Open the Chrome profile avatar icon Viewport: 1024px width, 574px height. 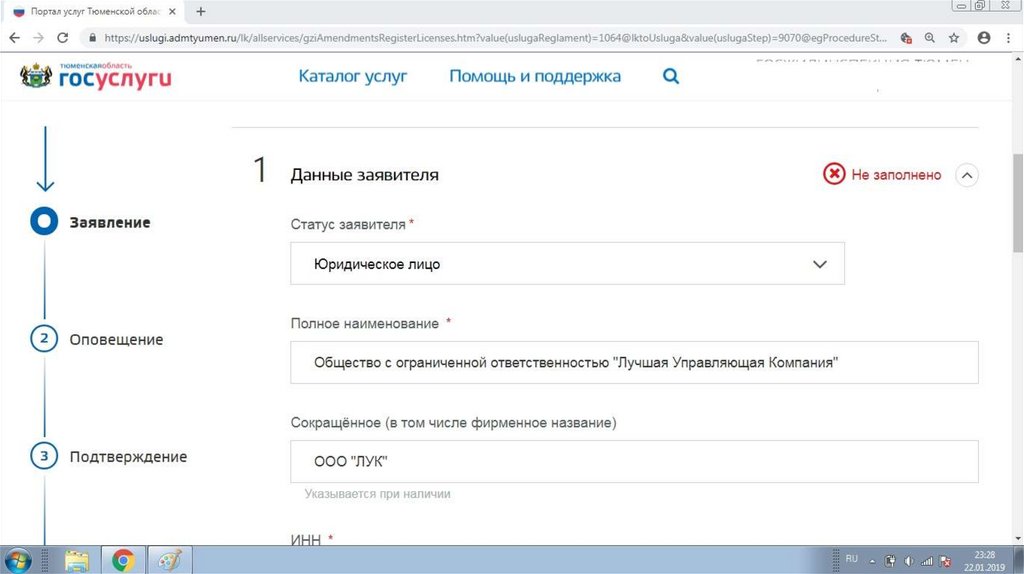pyautogui.click(x=984, y=38)
